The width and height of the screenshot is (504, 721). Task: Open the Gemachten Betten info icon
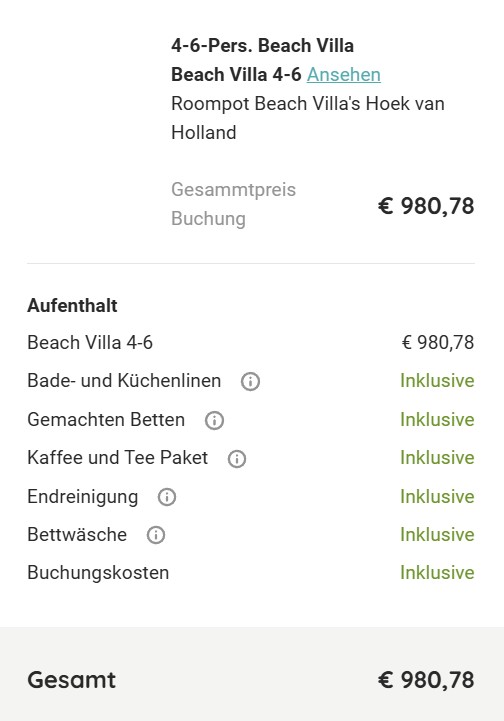pos(214,420)
